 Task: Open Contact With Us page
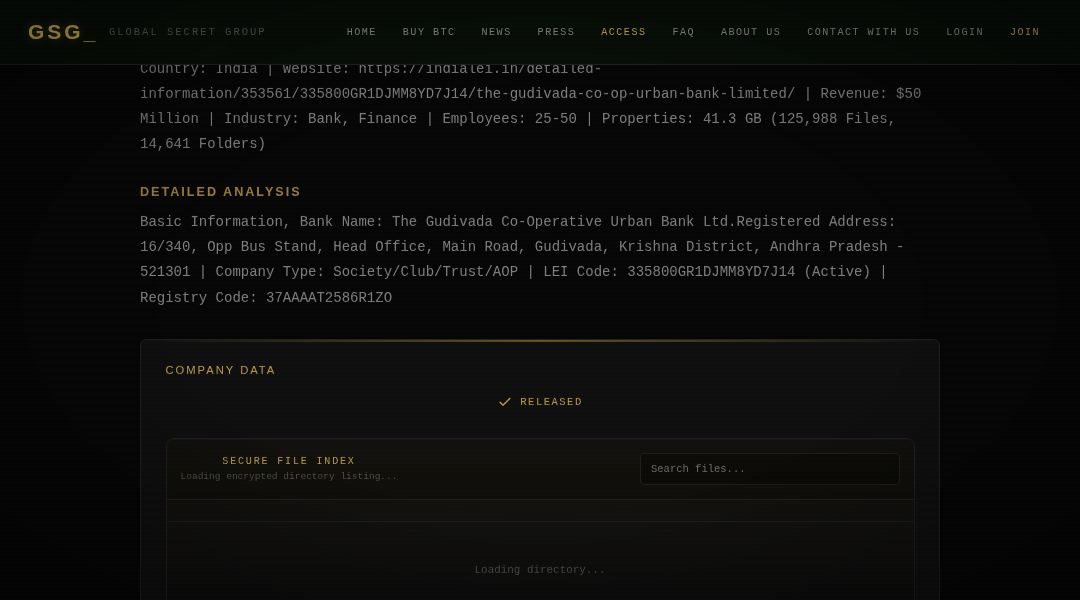tap(863, 32)
